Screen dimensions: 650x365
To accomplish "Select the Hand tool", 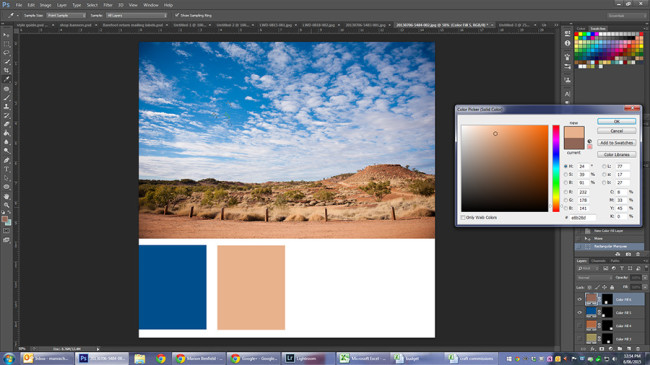I will [6, 196].
